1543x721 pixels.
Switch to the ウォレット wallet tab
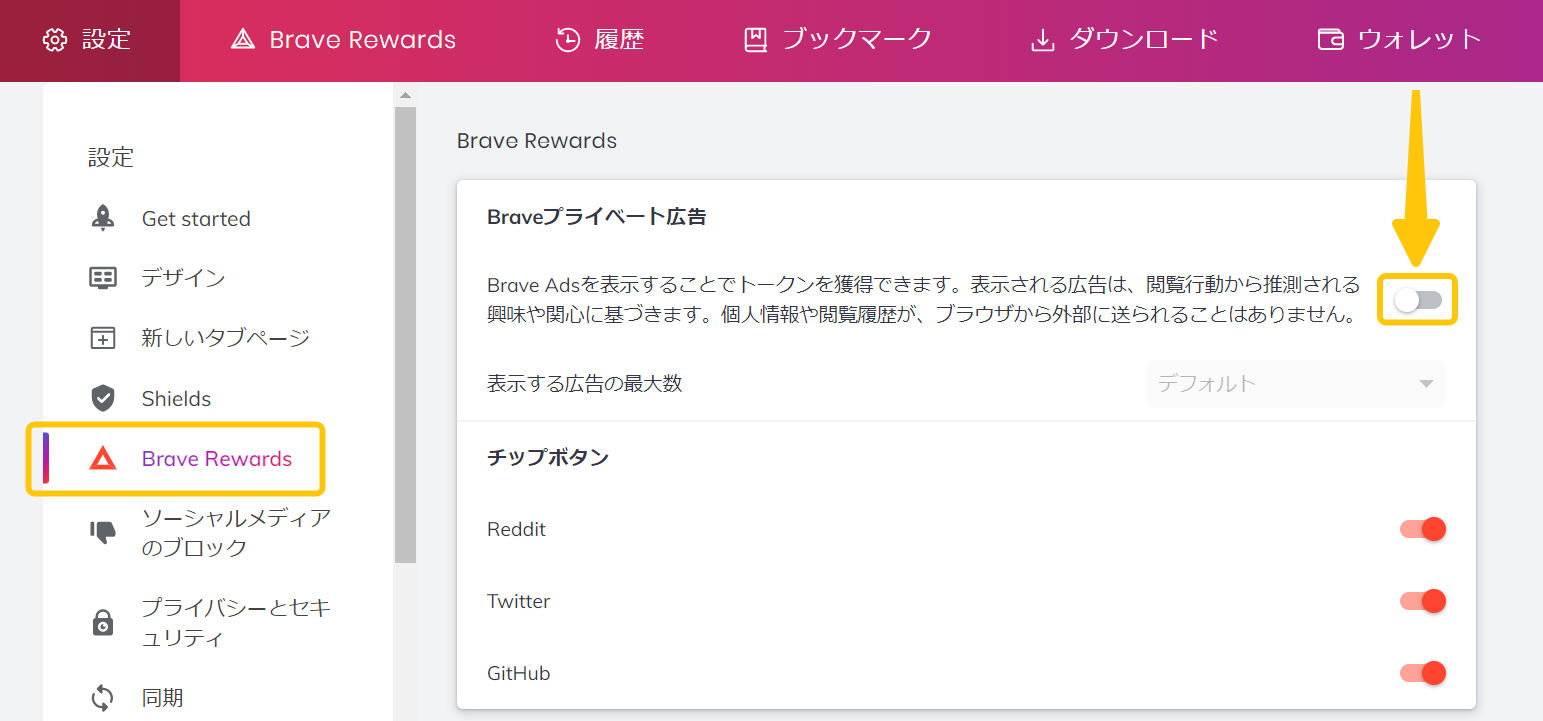(x=1400, y=41)
